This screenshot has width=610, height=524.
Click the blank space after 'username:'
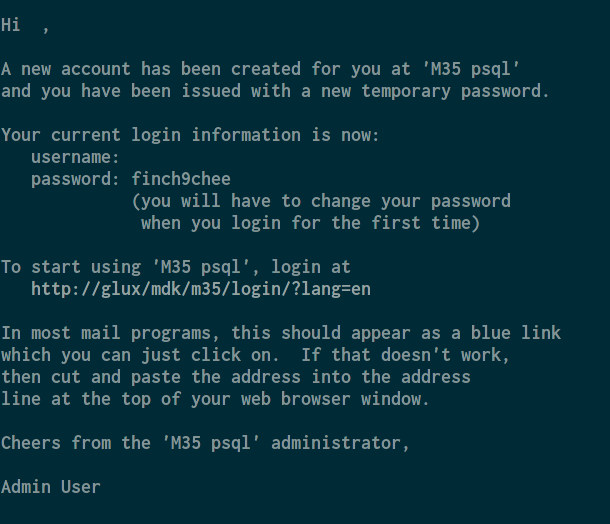179,157
